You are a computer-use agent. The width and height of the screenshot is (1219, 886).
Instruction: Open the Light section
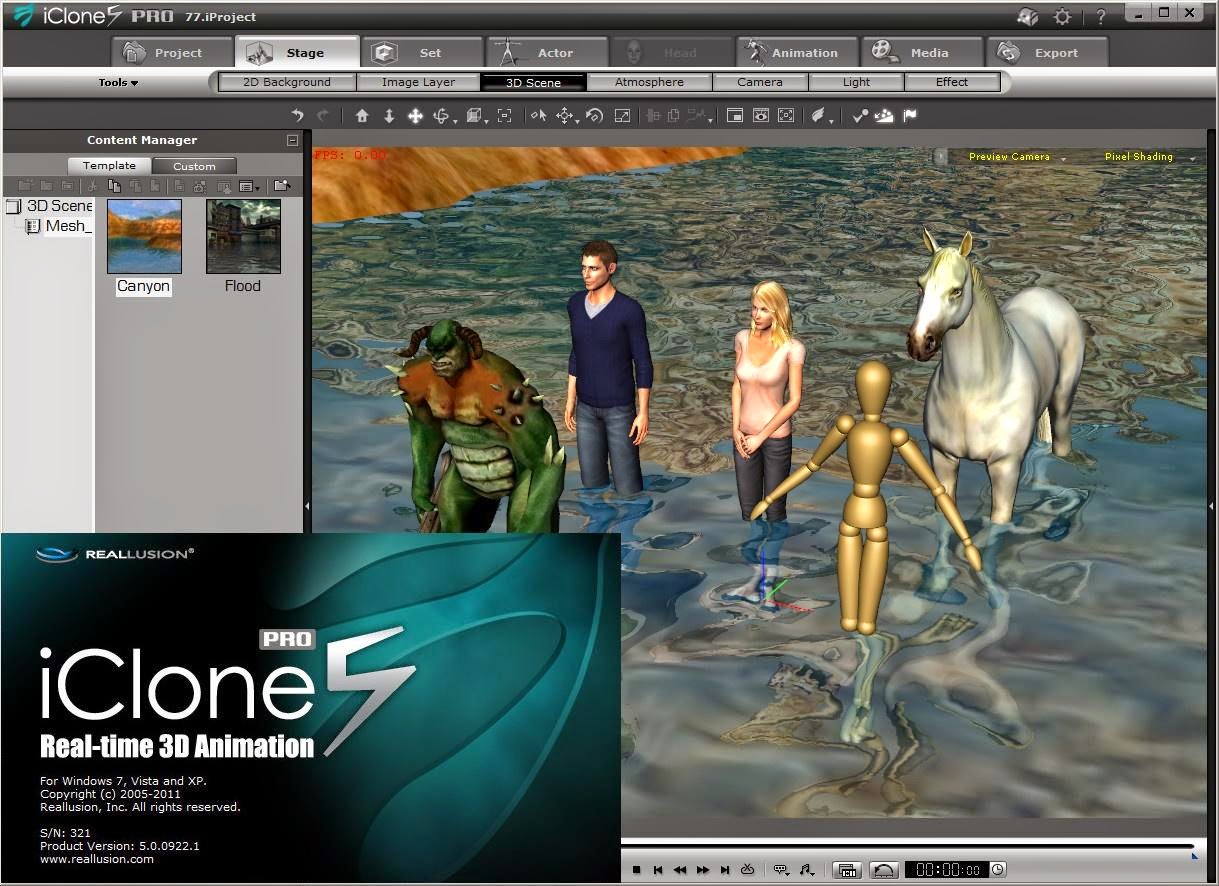click(x=856, y=82)
